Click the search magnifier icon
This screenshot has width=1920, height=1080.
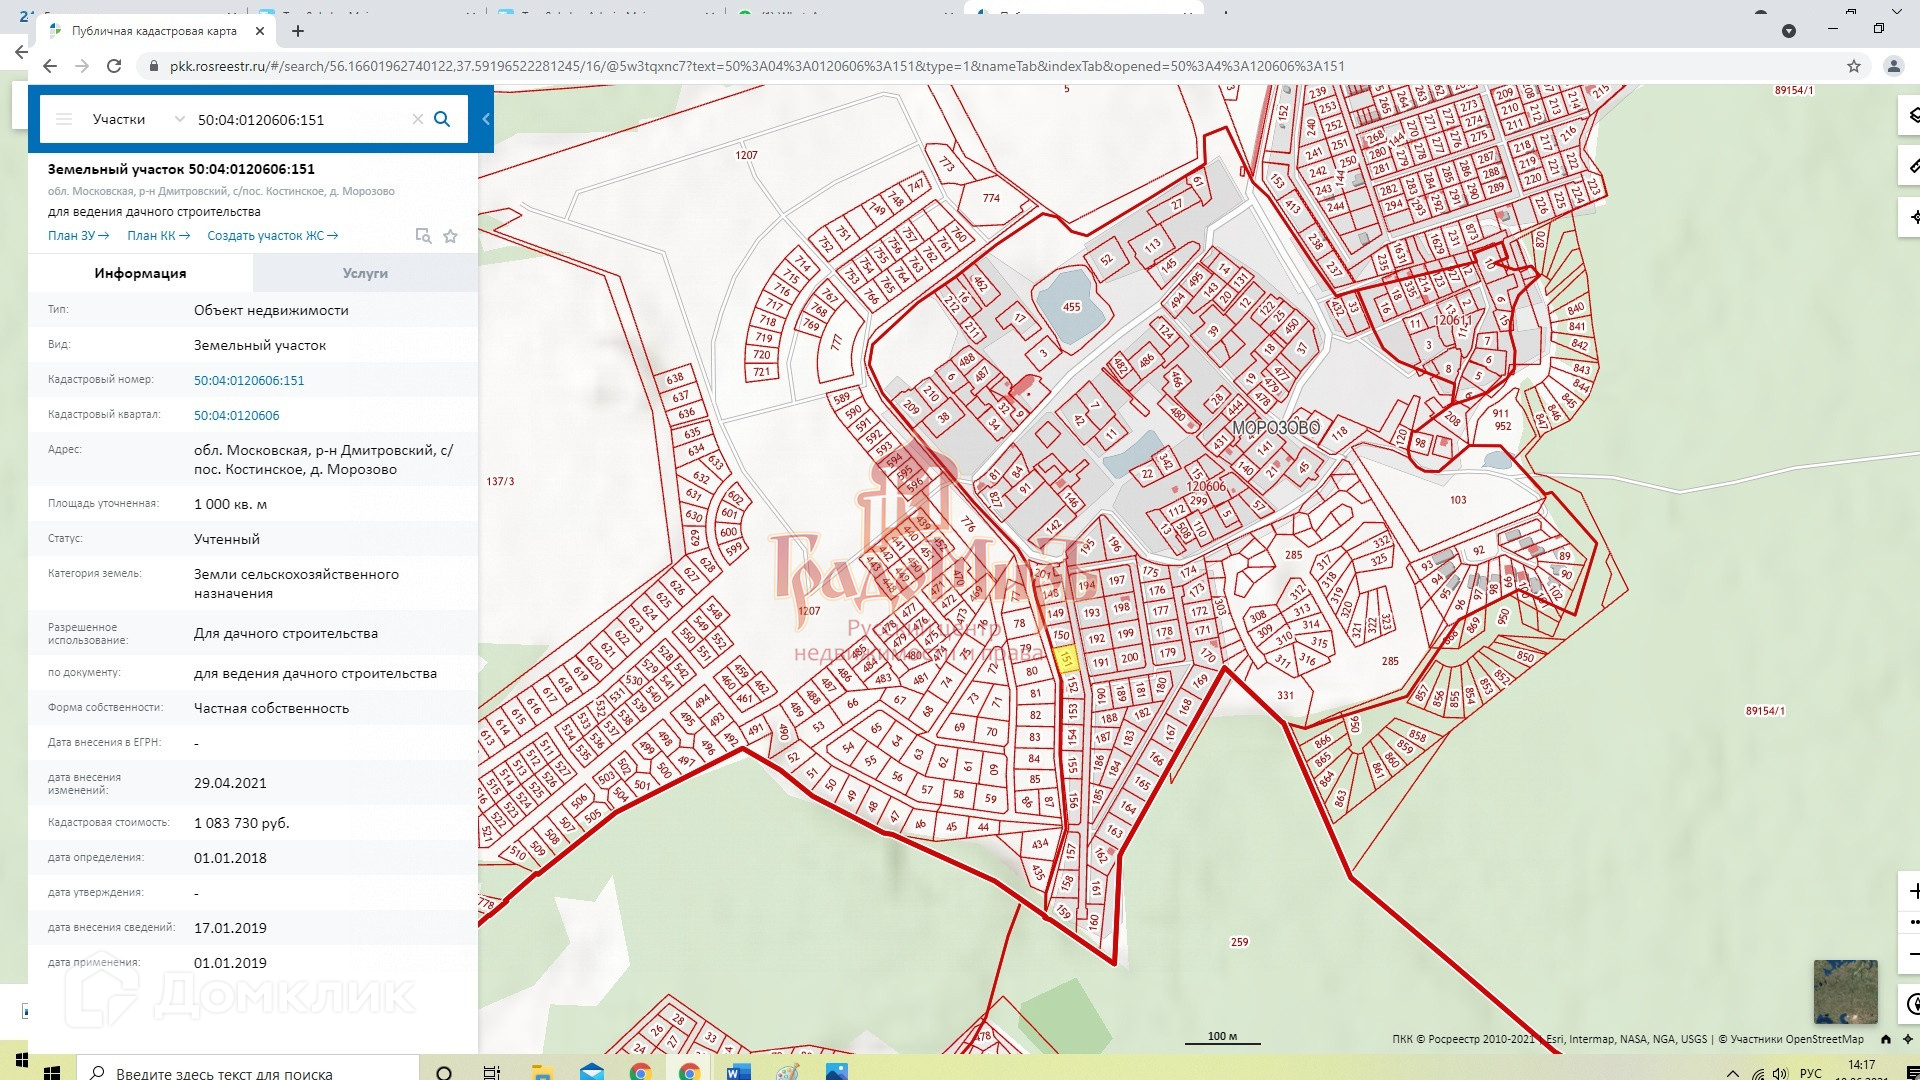[442, 119]
